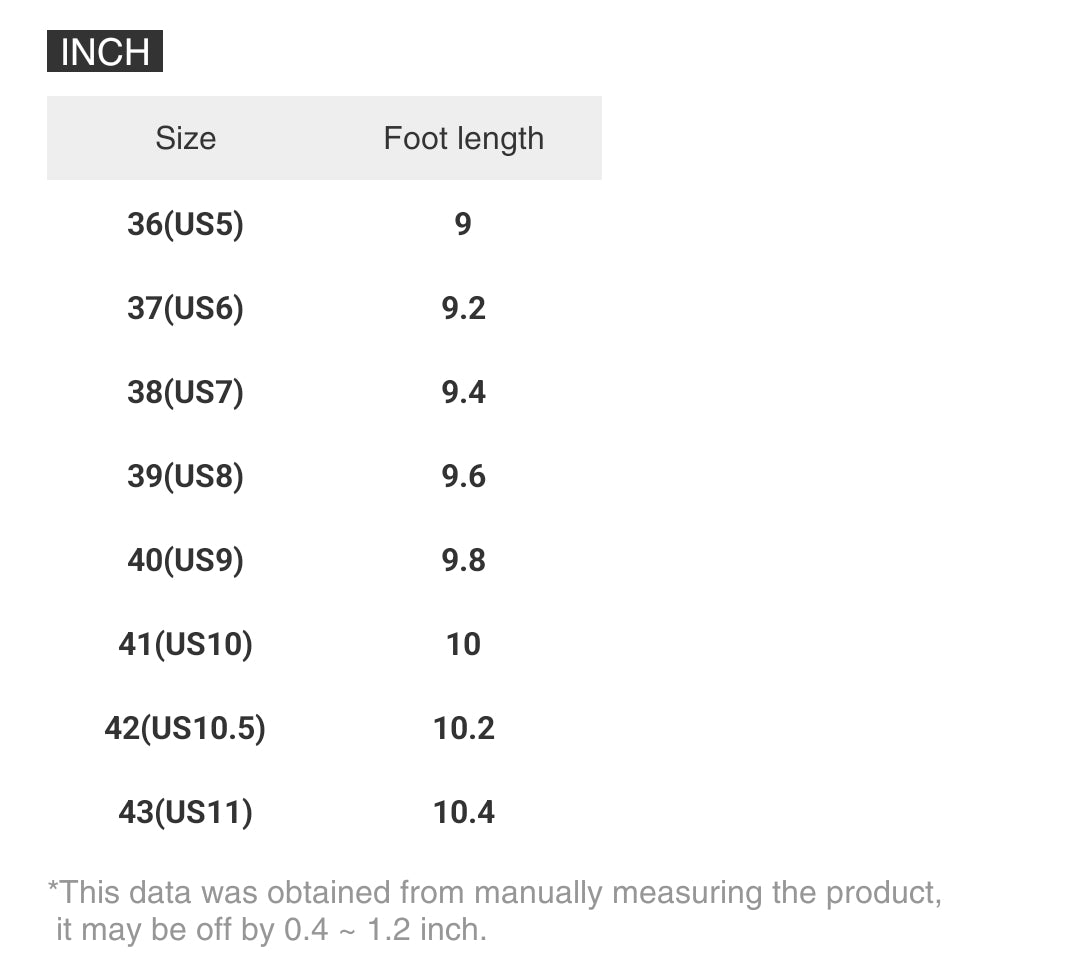
Task: Click the measurement disclaimer note
Action: click(494, 911)
